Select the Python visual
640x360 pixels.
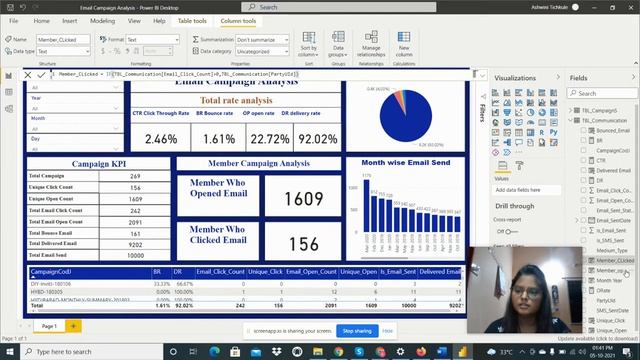coord(553,132)
